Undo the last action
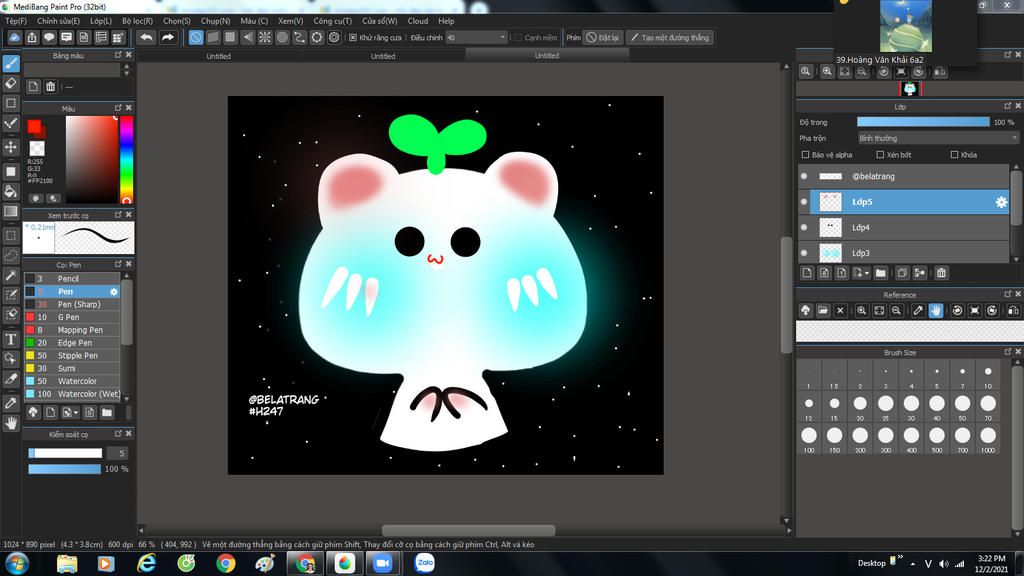This screenshot has height=576, width=1024. pyautogui.click(x=146, y=37)
